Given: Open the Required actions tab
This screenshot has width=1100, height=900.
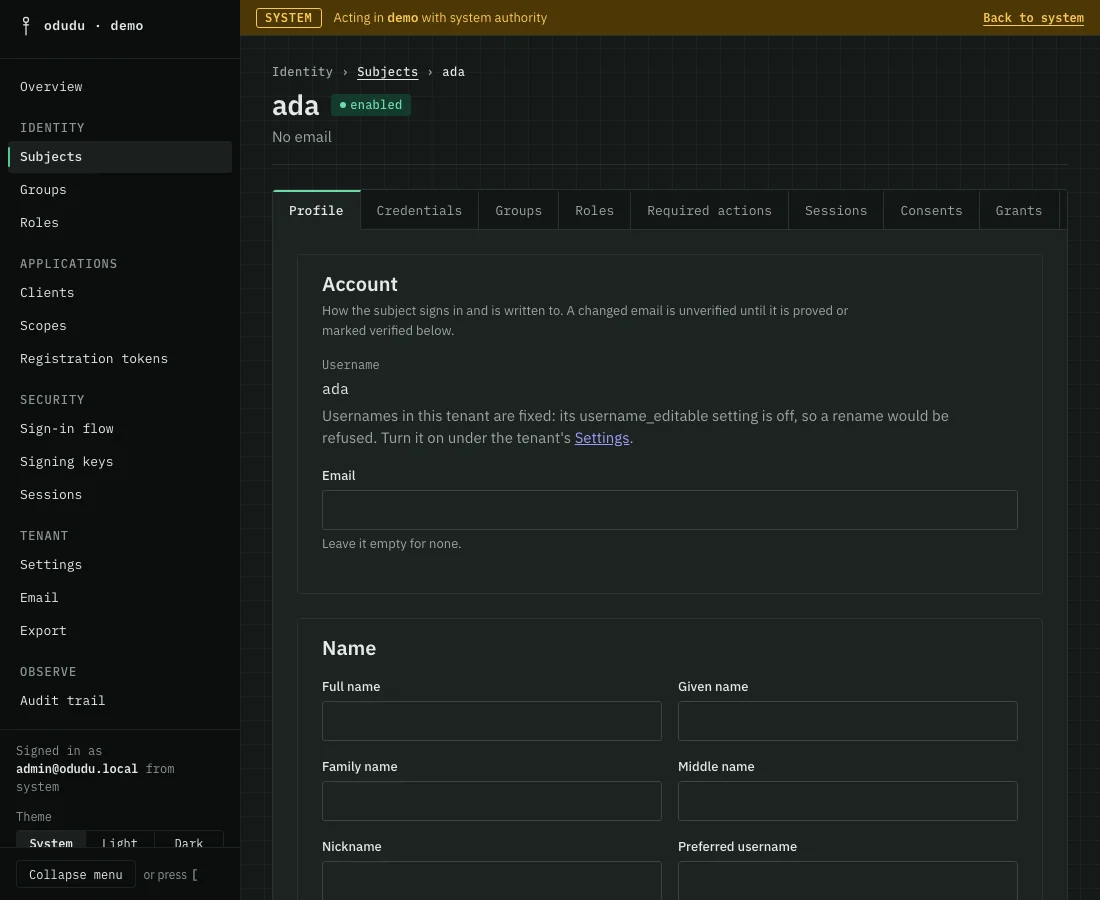Looking at the screenshot, I should [x=709, y=210].
